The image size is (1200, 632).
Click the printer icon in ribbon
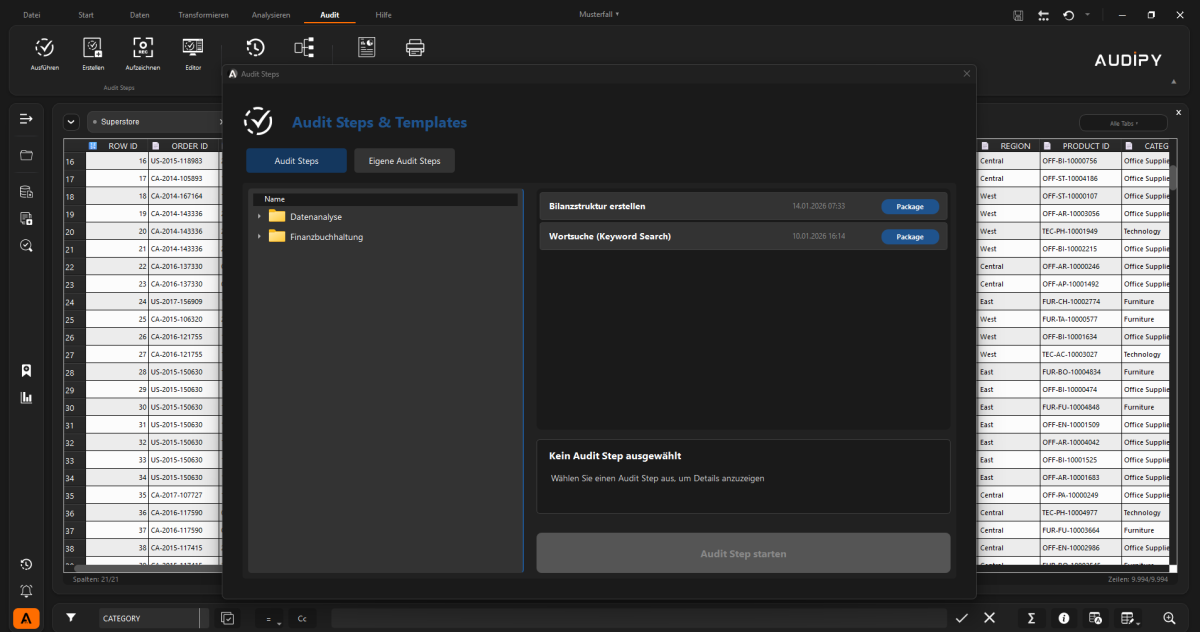tap(415, 48)
